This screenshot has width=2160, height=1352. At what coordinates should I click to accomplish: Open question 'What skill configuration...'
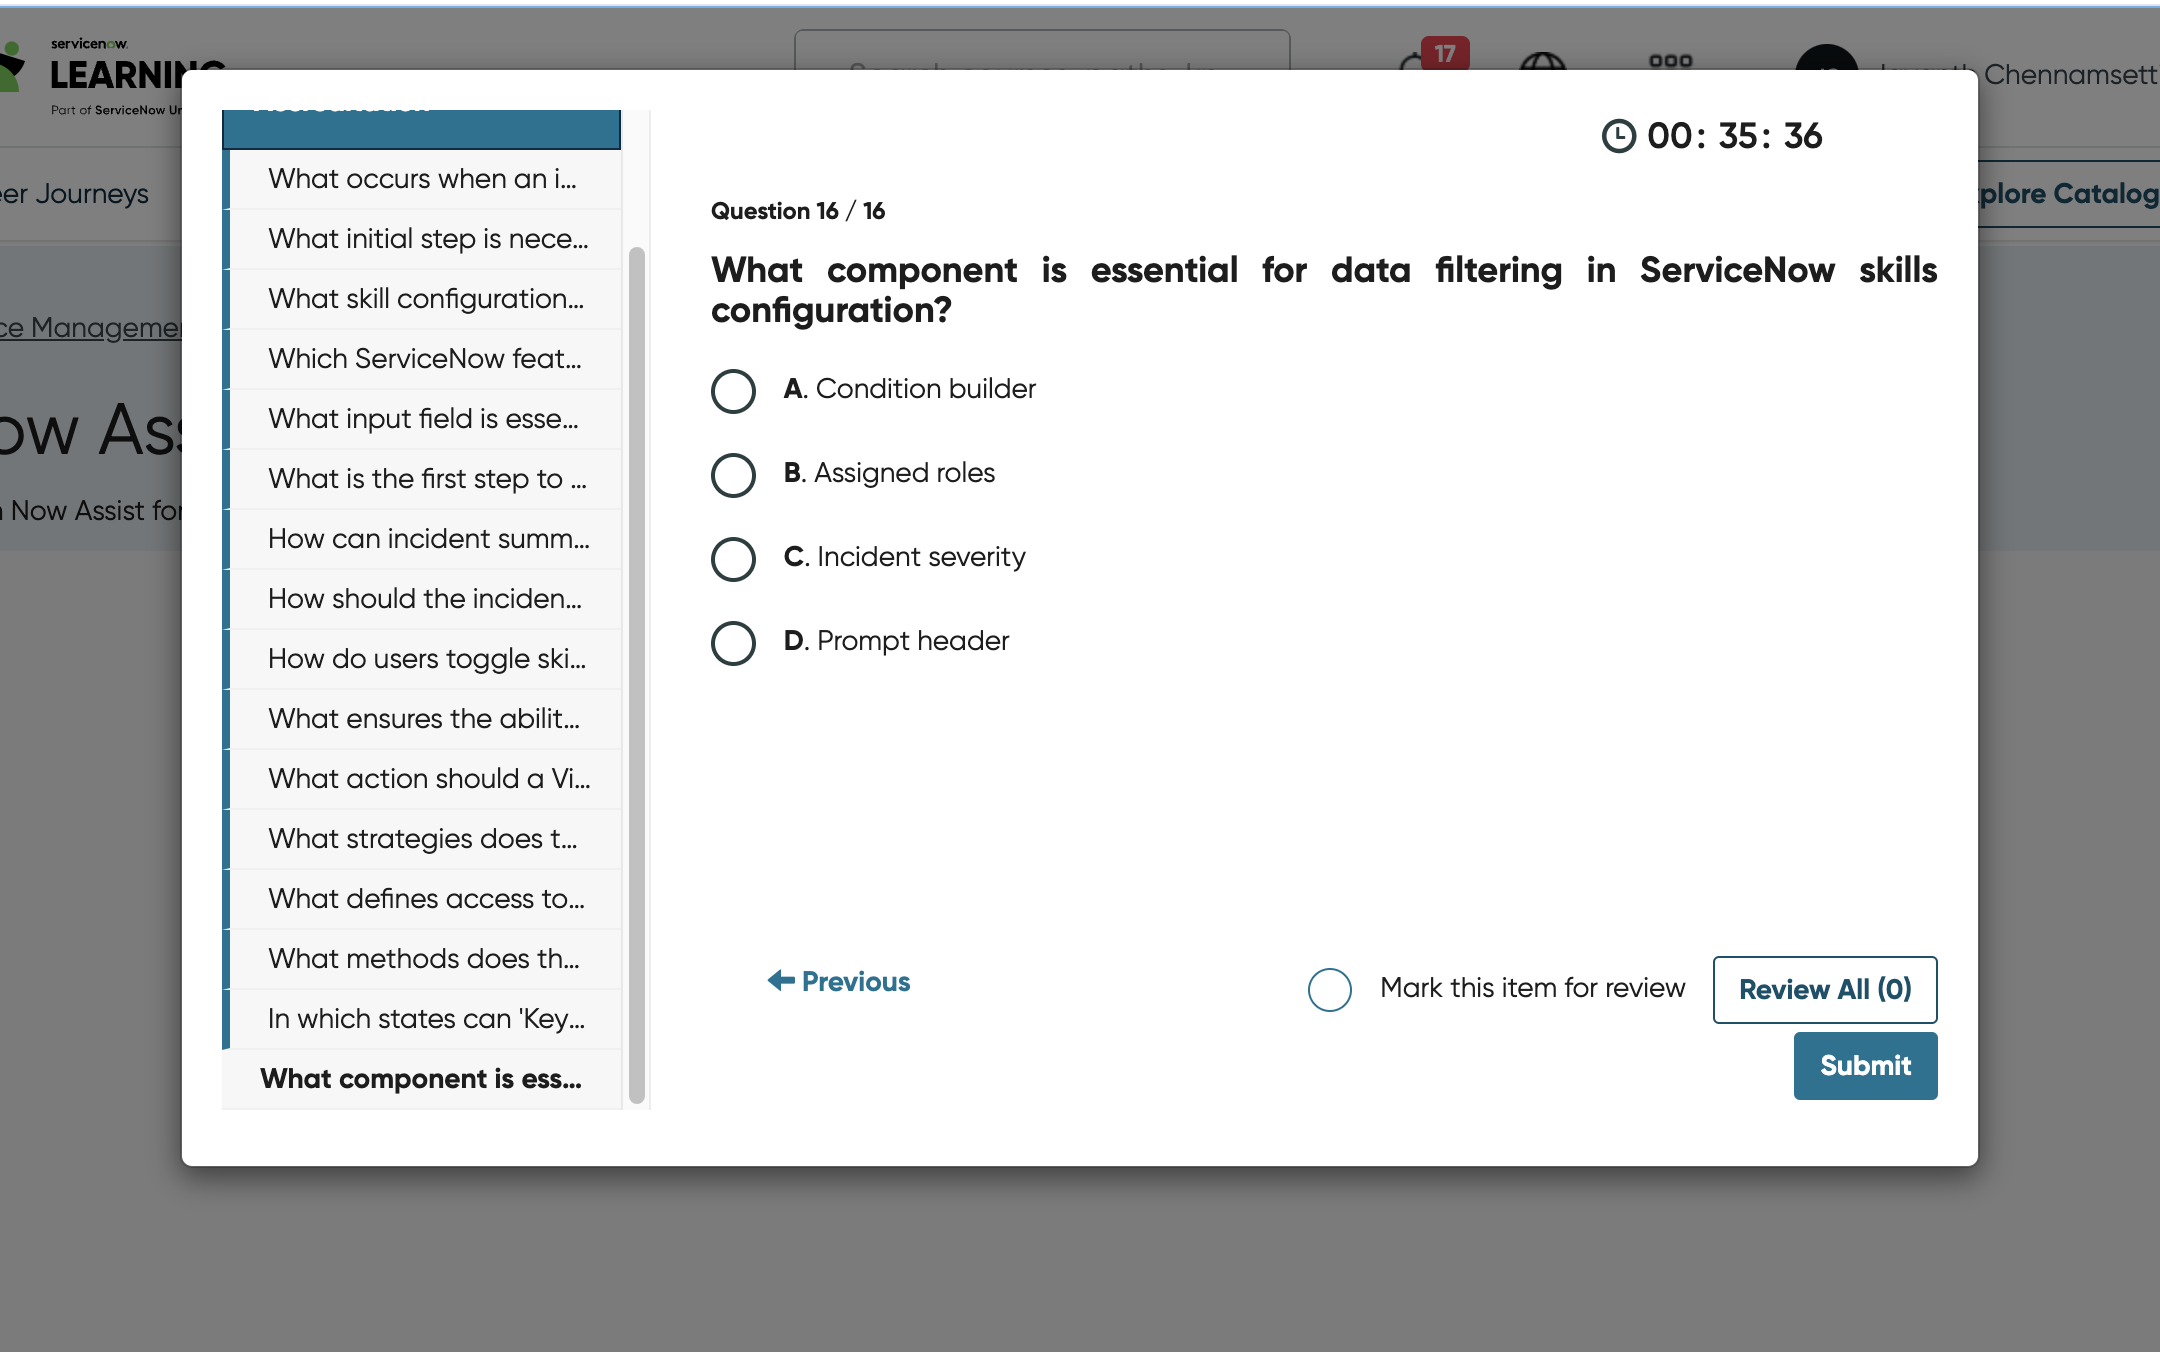pyautogui.click(x=425, y=299)
